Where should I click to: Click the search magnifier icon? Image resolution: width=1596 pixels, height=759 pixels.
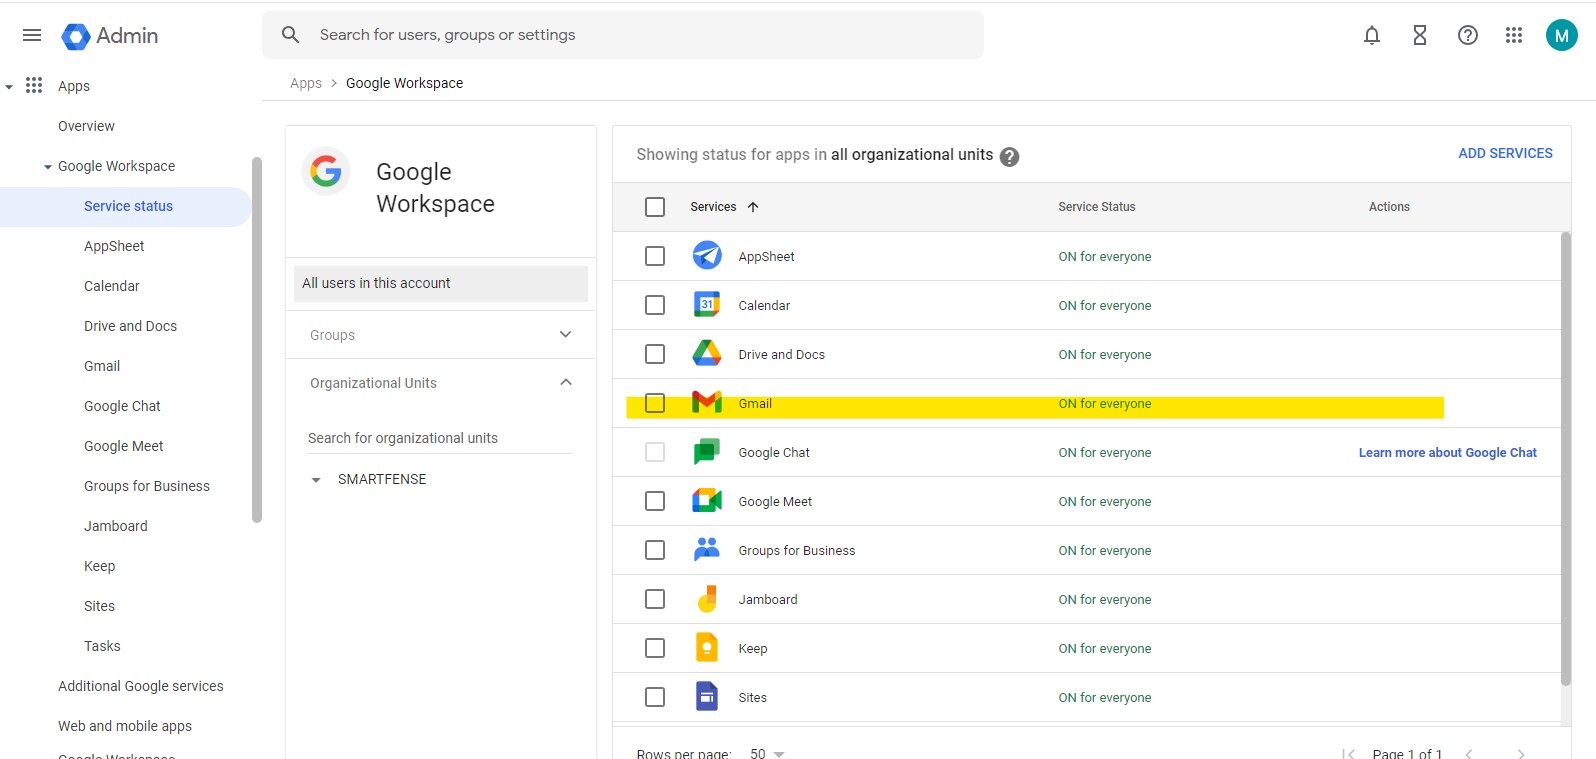pos(290,35)
